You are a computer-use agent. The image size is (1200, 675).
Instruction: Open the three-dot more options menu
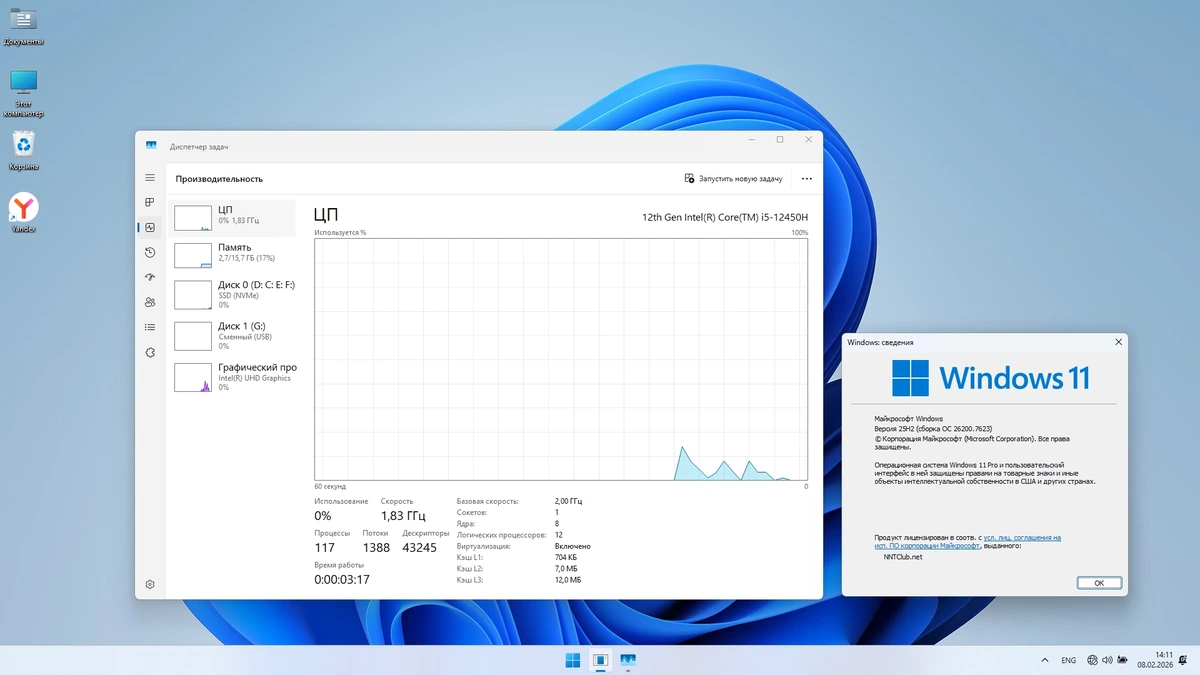(807, 179)
